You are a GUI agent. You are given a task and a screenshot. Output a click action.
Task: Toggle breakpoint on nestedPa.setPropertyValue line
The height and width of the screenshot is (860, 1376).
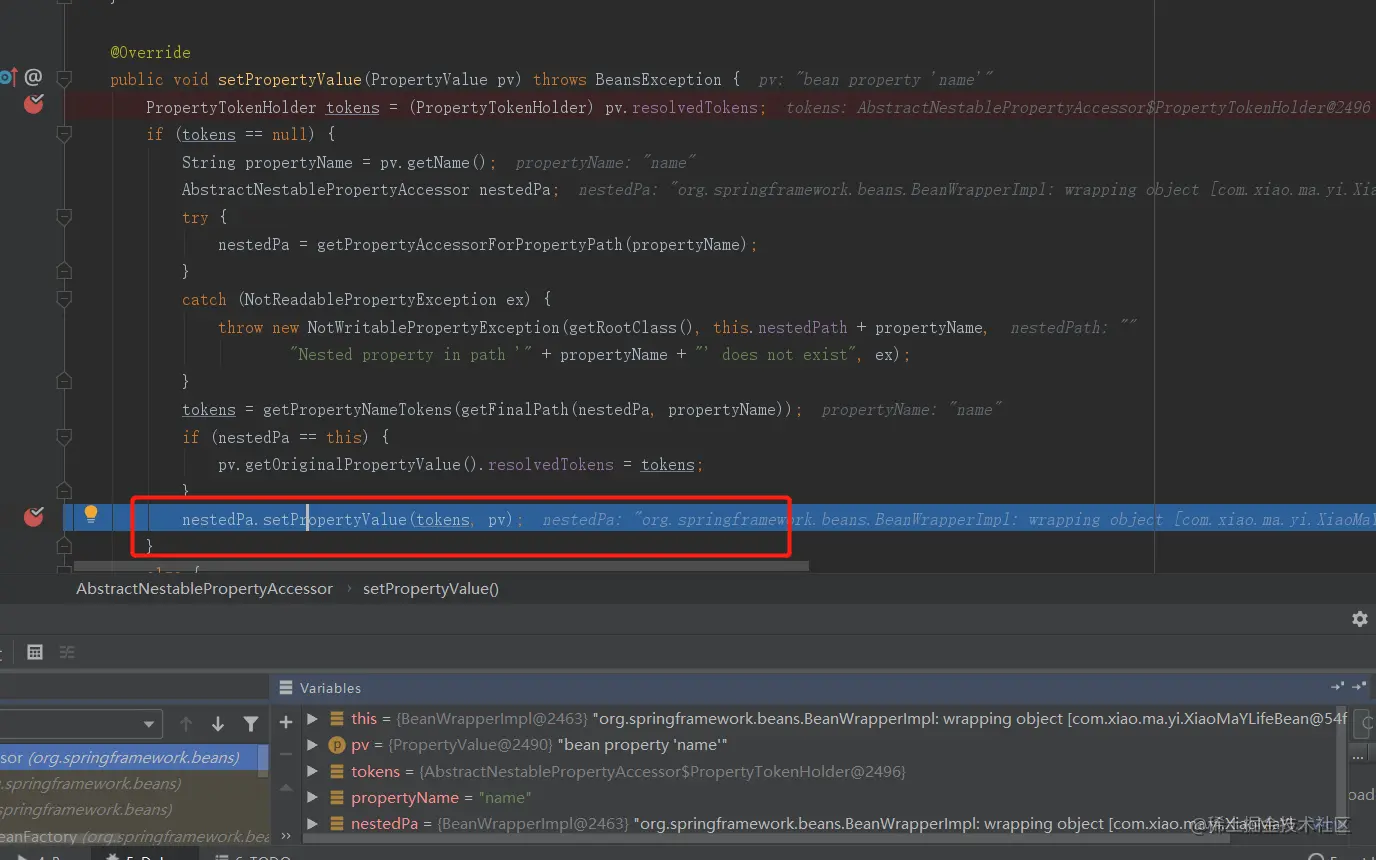(34, 516)
